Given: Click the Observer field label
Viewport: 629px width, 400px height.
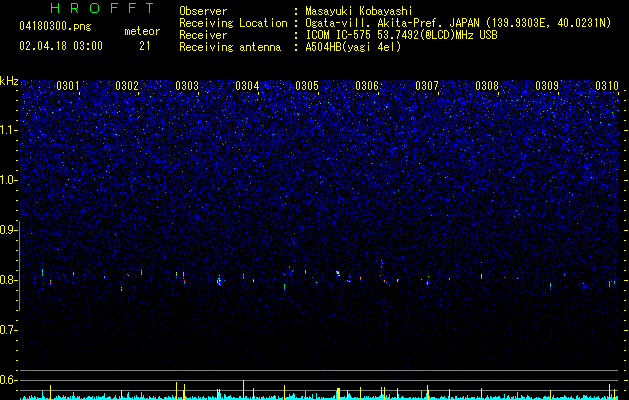Looking at the screenshot, I should click(203, 11).
